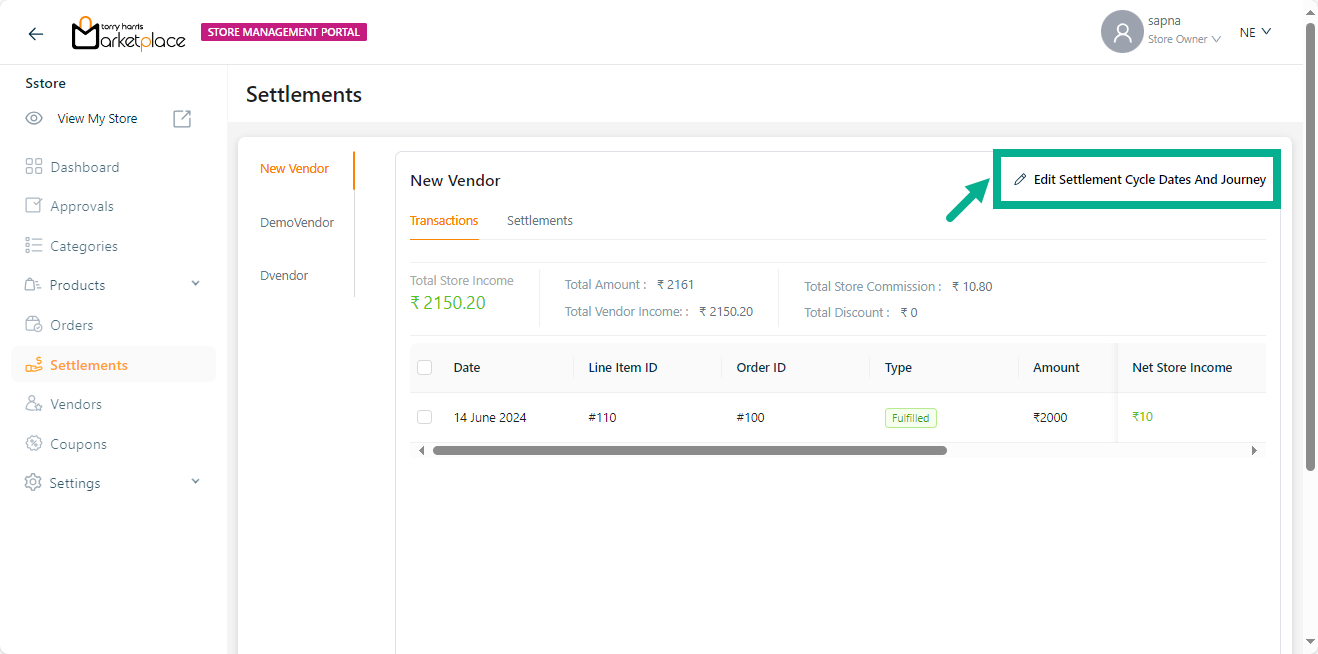
Task: Switch to the Settlements tab
Action: click(x=539, y=221)
